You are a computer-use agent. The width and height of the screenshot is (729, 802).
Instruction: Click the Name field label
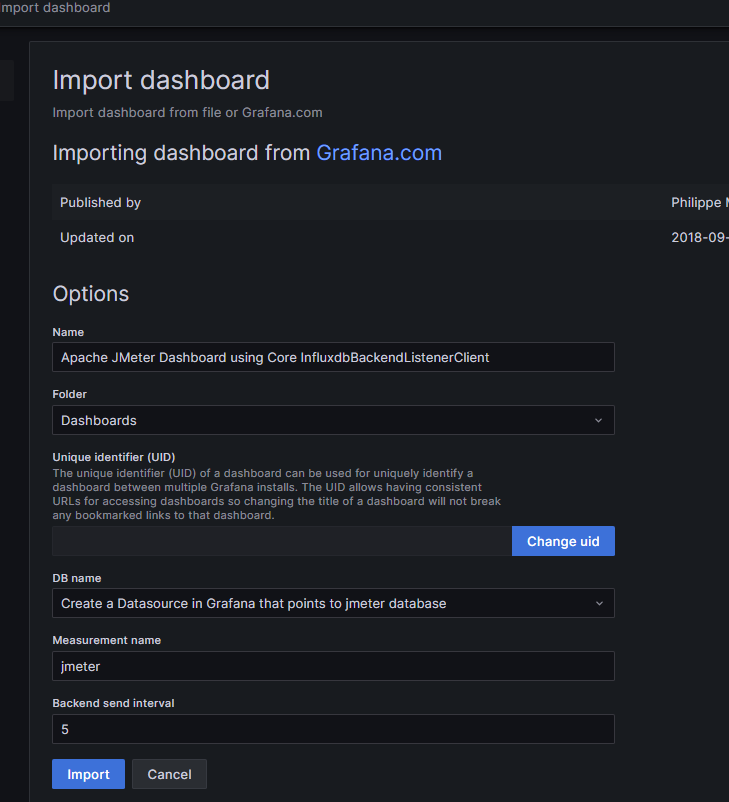[x=68, y=332]
